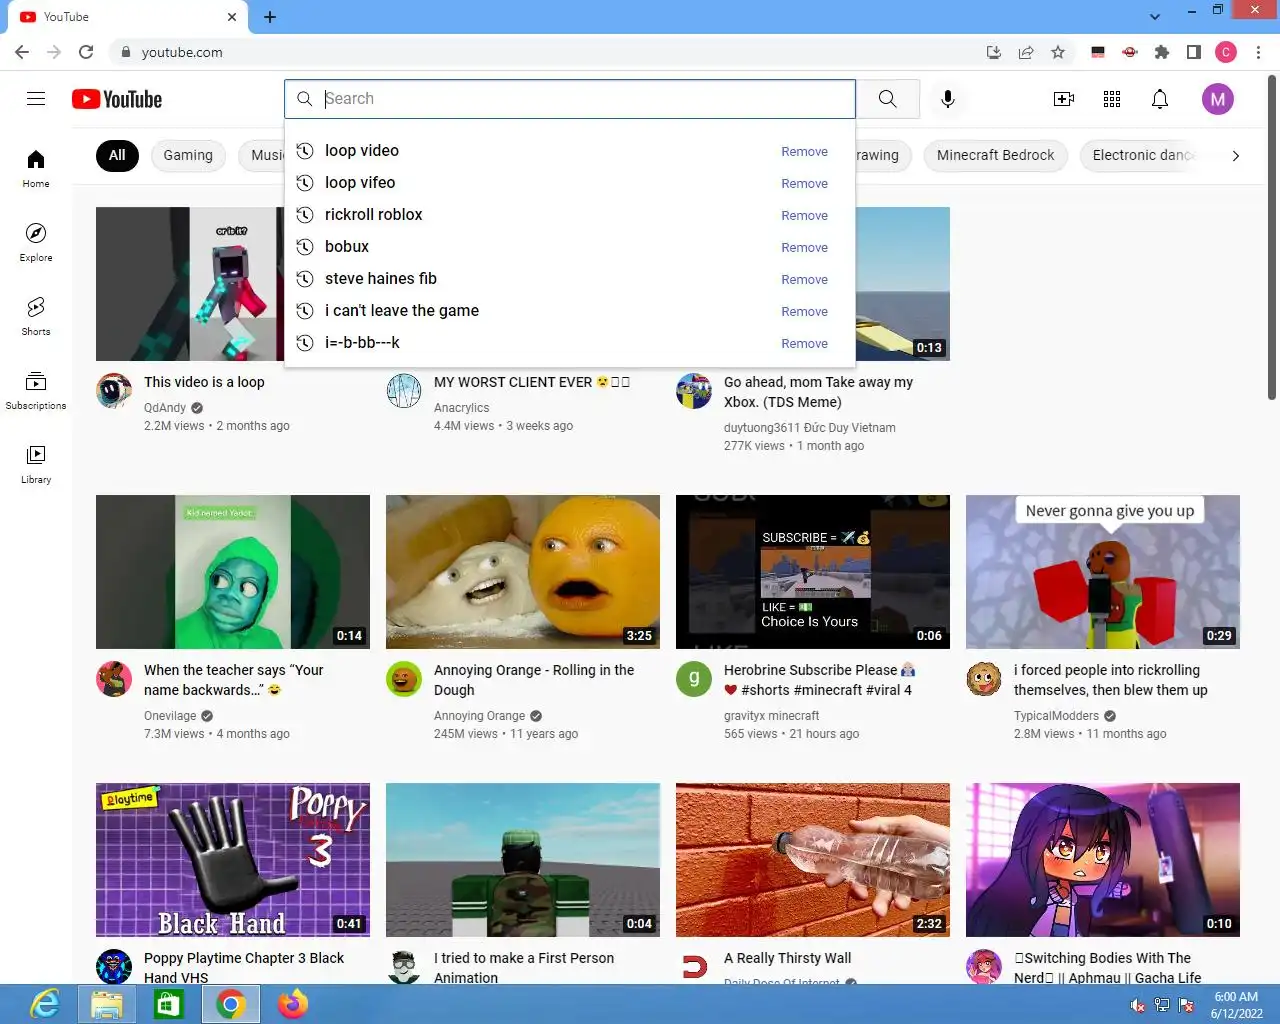The height and width of the screenshot is (1024, 1280).
Task: Open Herobrine Subscribe Please thumbnail
Action: point(813,572)
